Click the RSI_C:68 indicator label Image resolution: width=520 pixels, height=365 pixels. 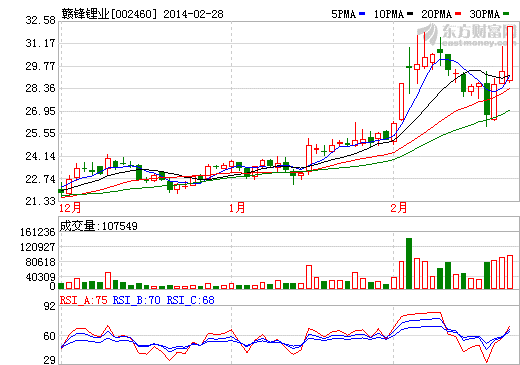click(191, 300)
